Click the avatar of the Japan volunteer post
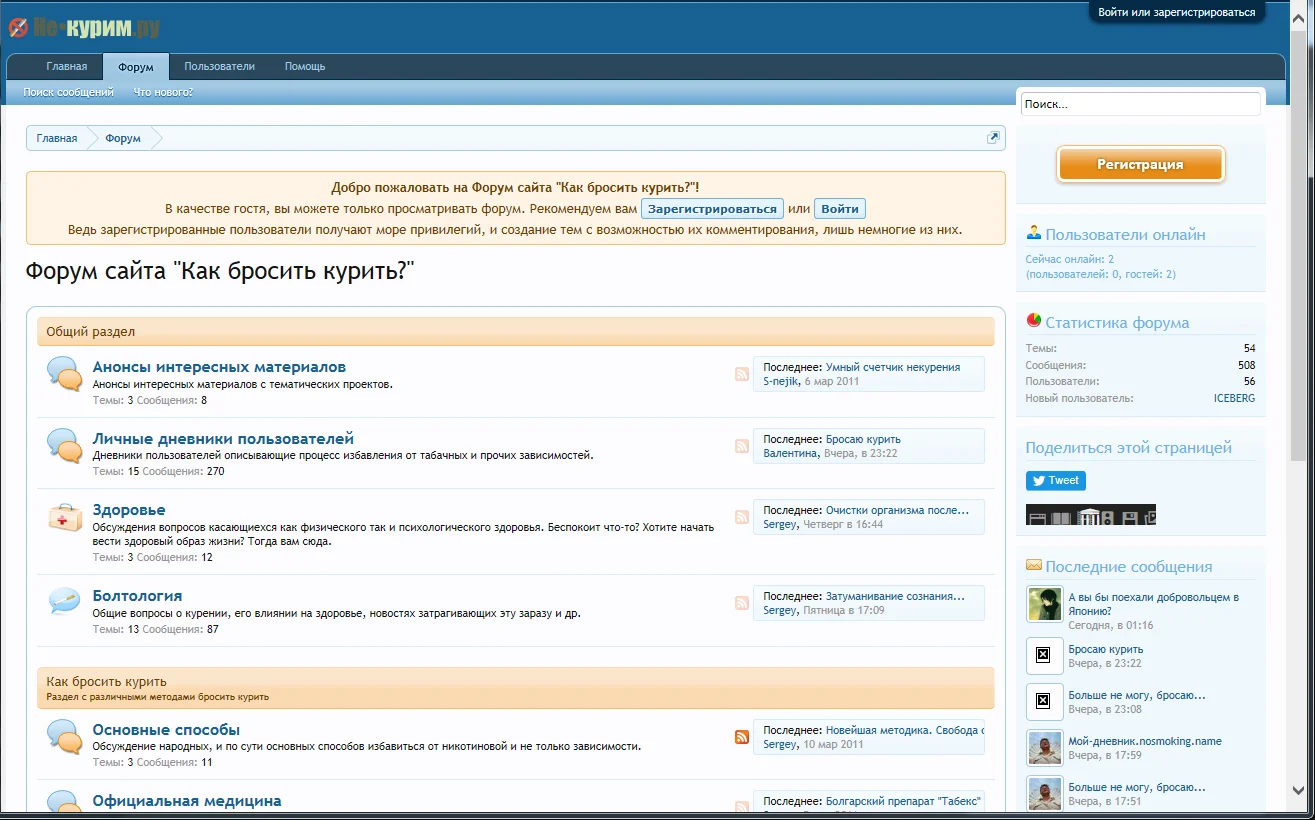 click(1044, 605)
